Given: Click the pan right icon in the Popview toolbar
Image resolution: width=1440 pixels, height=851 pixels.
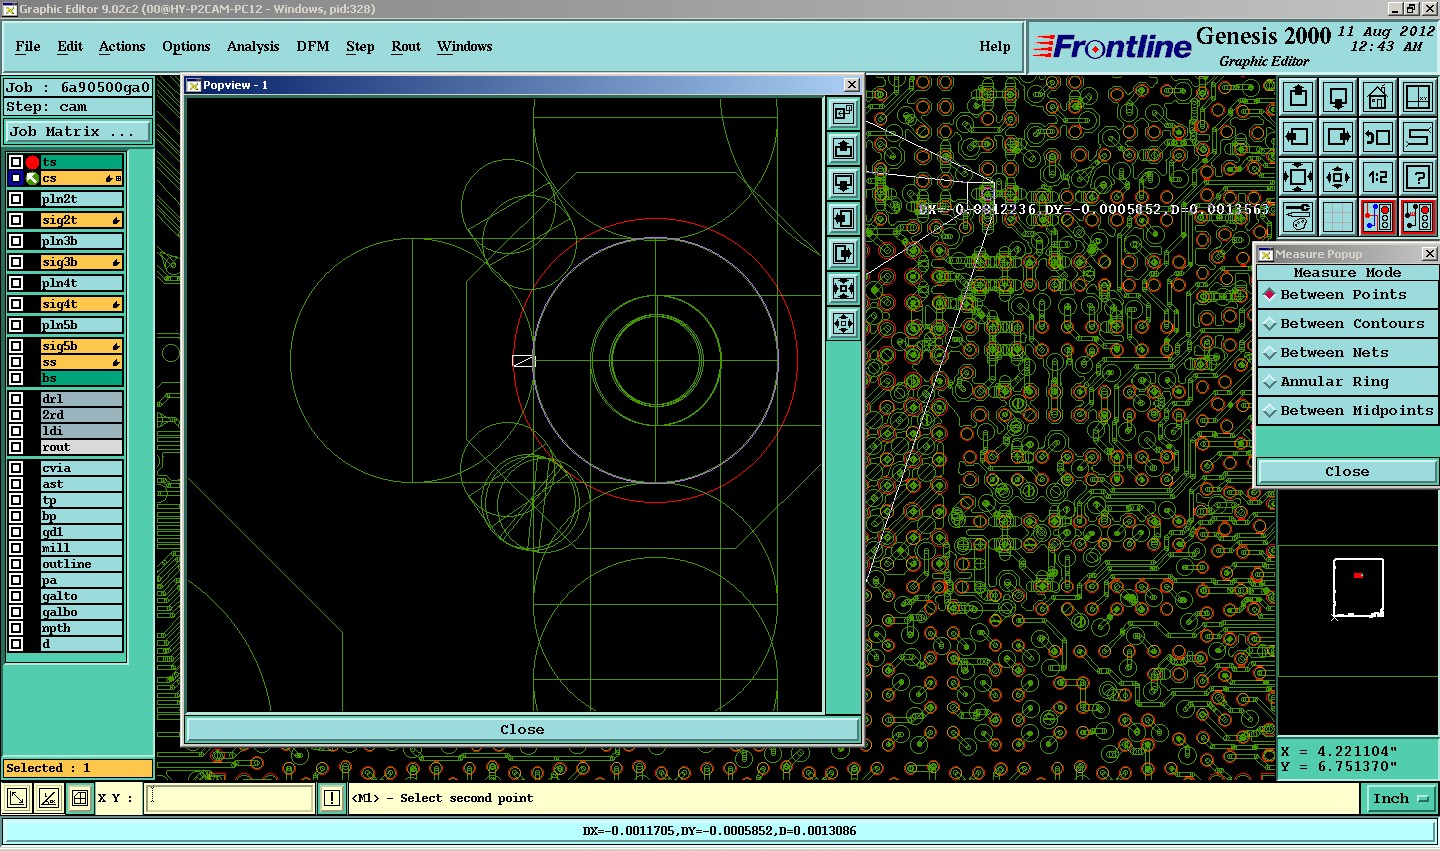Looking at the screenshot, I should (844, 254).
